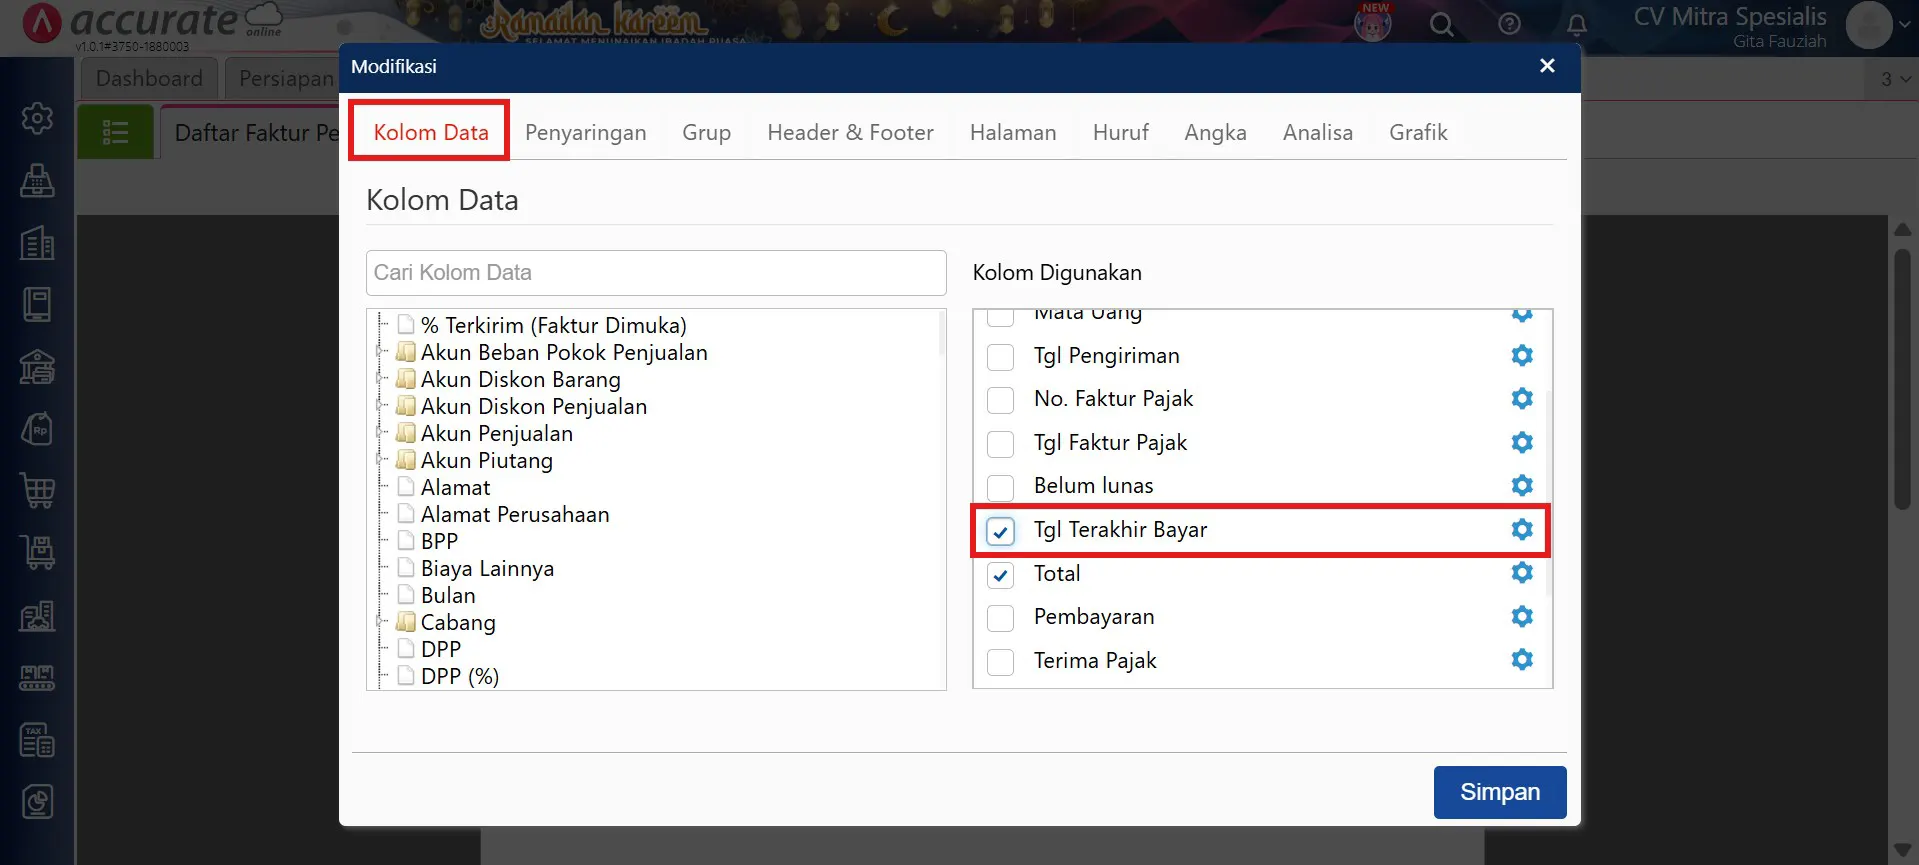1919x865 pixels.
Task: Check the Tgl Pengiriman checkbox
Action: pos(1000,357)
